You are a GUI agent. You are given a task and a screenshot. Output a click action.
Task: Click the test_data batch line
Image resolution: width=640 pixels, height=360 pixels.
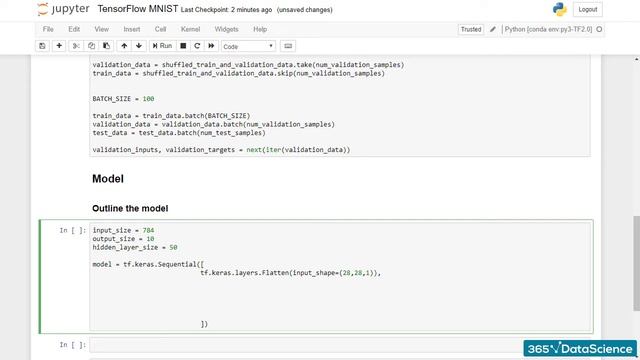(179, 133)
